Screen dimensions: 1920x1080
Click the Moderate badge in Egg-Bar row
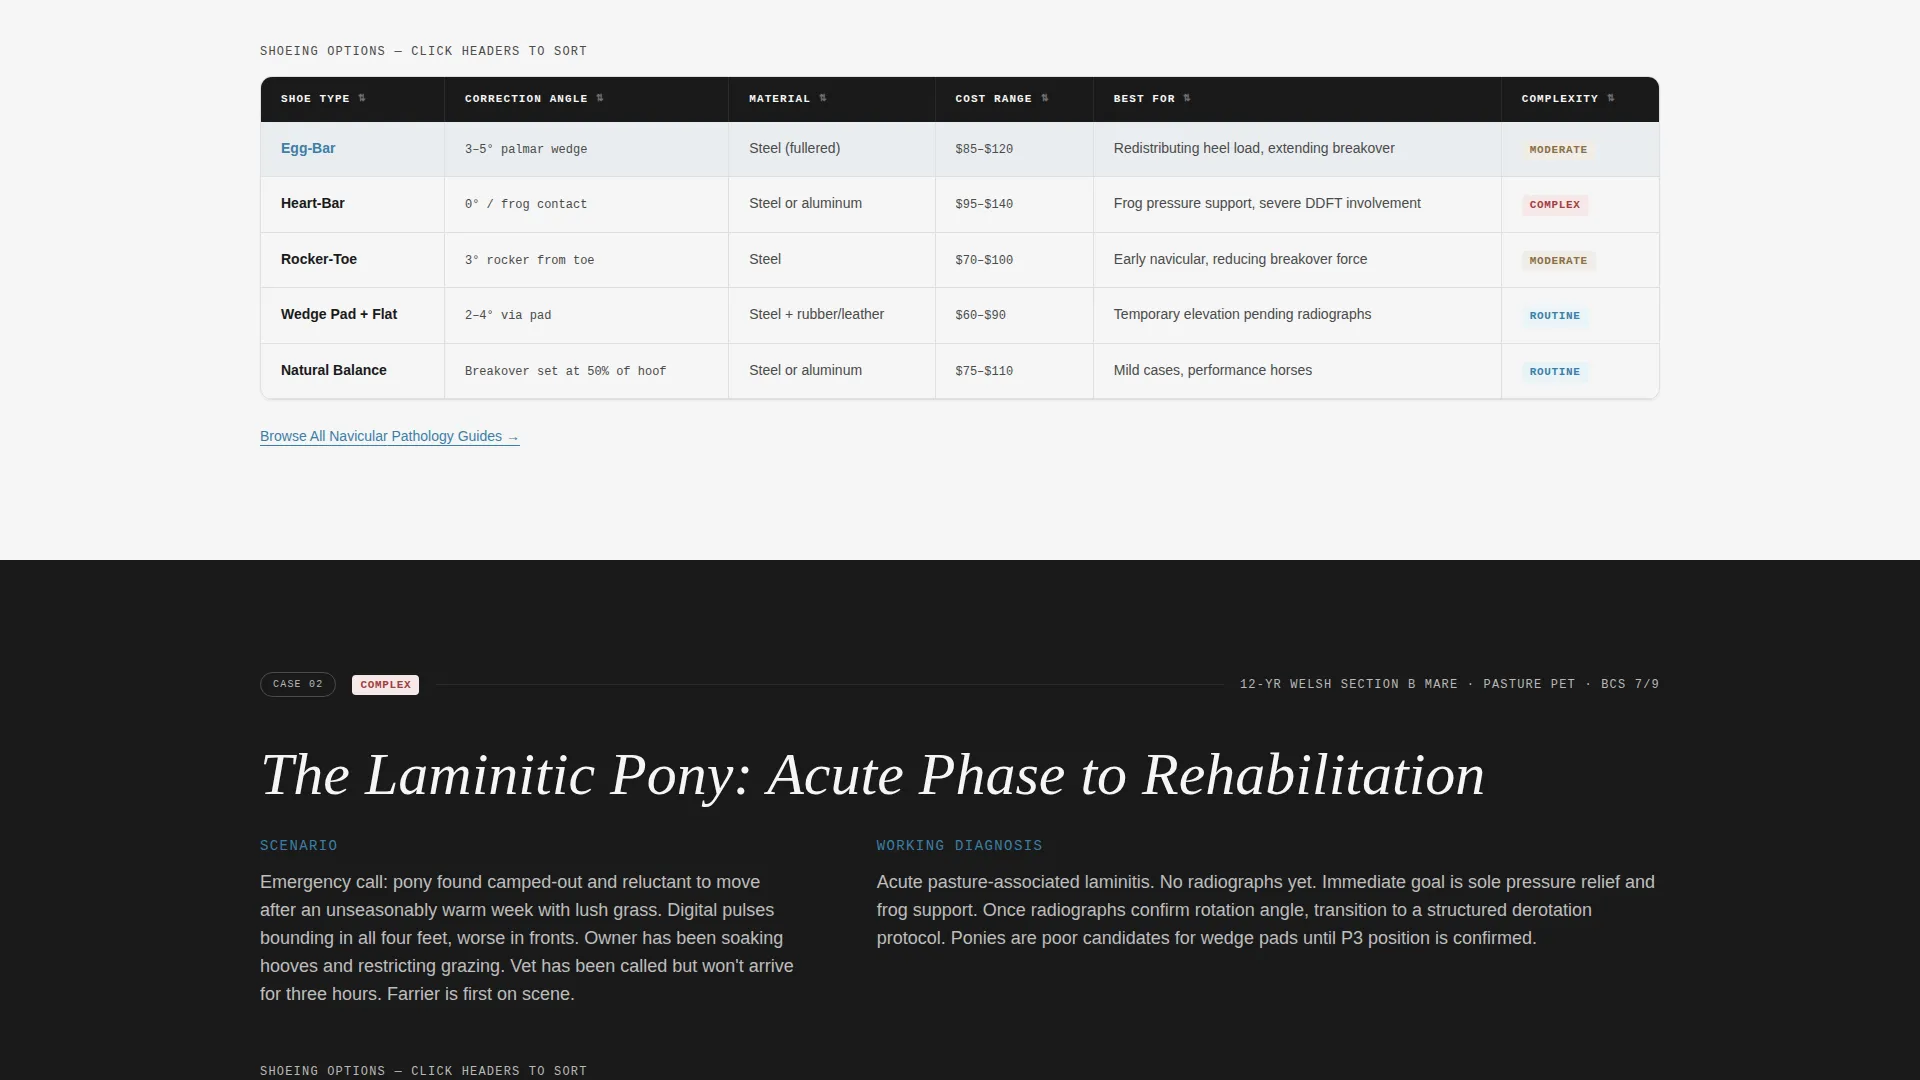(x=1558, y=149)
